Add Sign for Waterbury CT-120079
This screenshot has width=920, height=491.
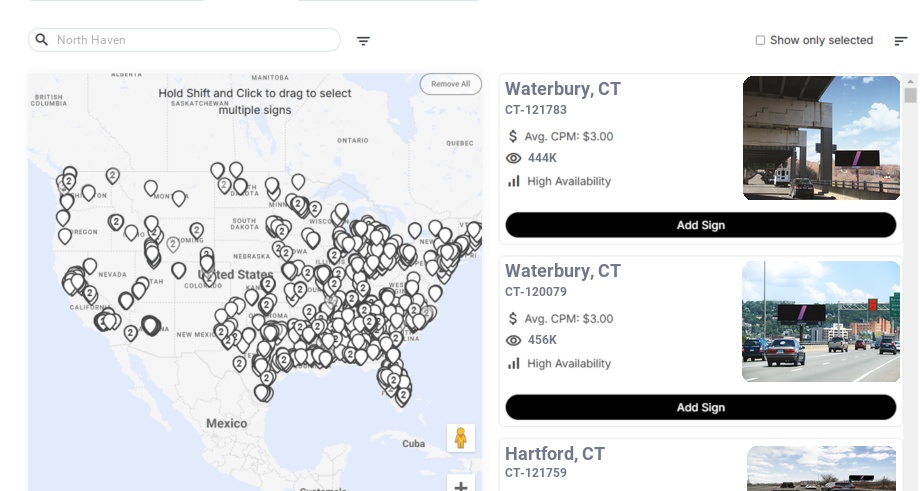tap(700, 407)
